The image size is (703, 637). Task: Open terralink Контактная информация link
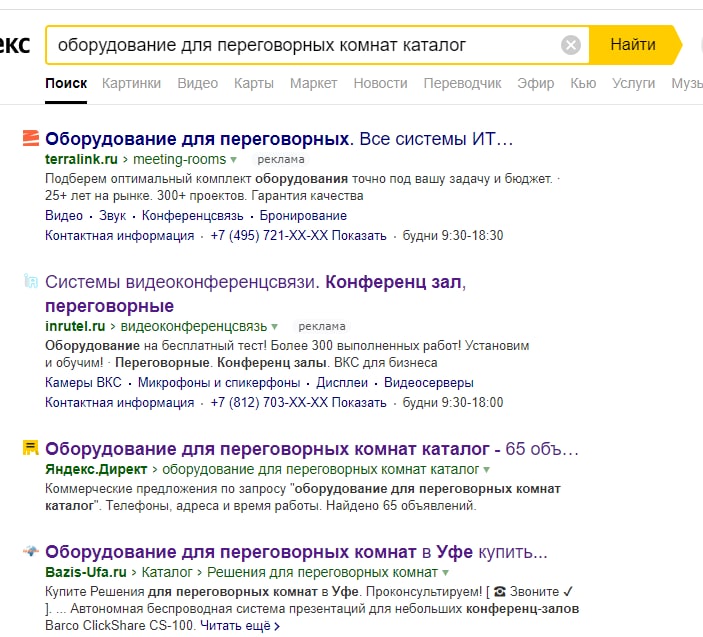click(120, 235)
